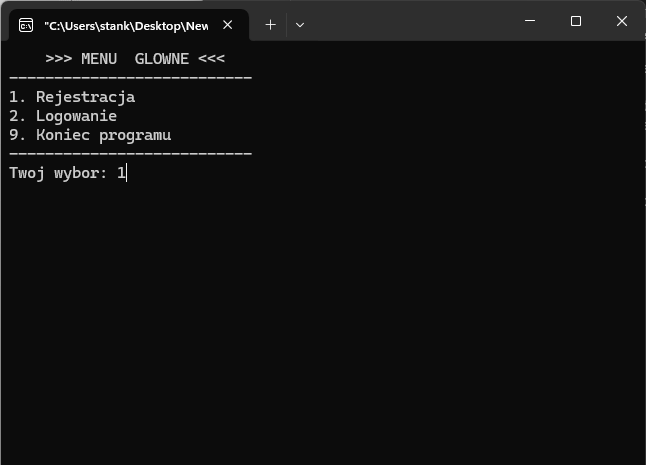Select the C:\Users\stank\Desktop tab
Viewport: 646px width, 465px height.
pyautogui.click(x=125, y=24)
